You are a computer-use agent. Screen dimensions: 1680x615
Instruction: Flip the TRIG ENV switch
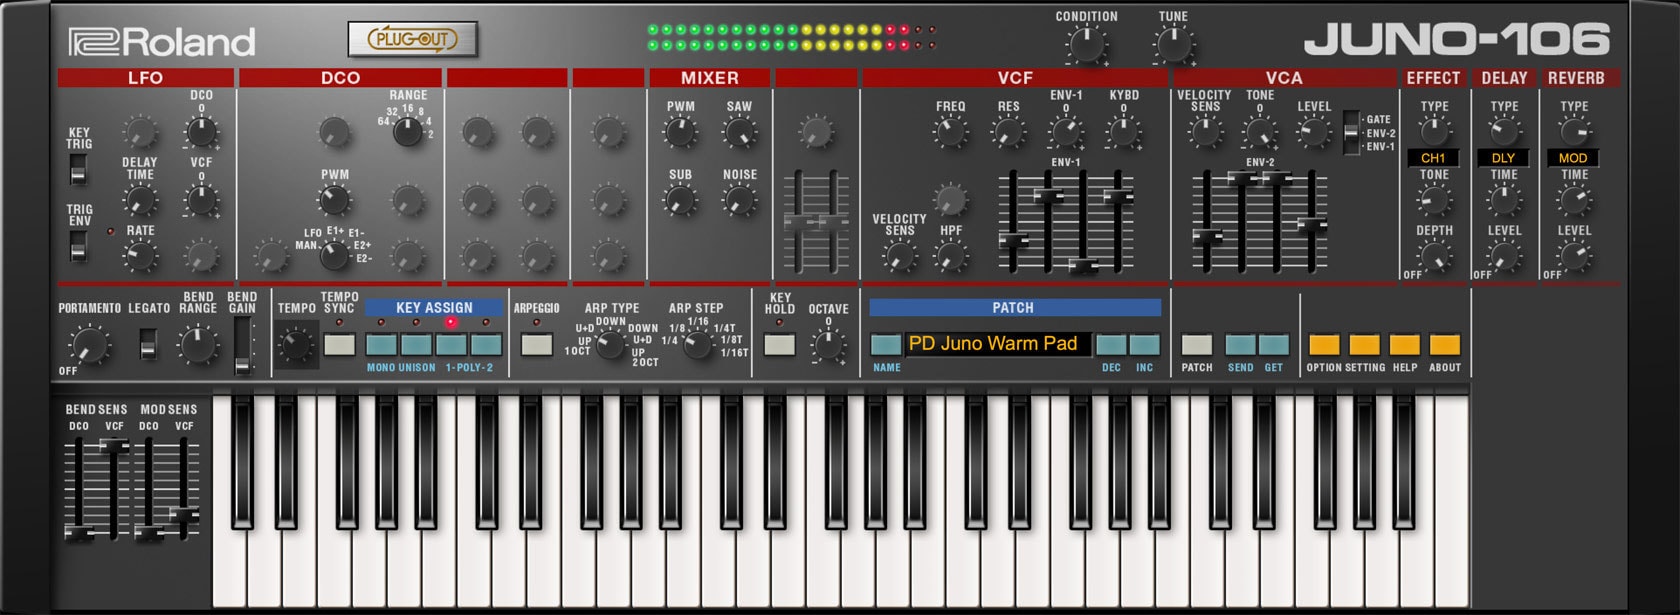click(78, 245)
